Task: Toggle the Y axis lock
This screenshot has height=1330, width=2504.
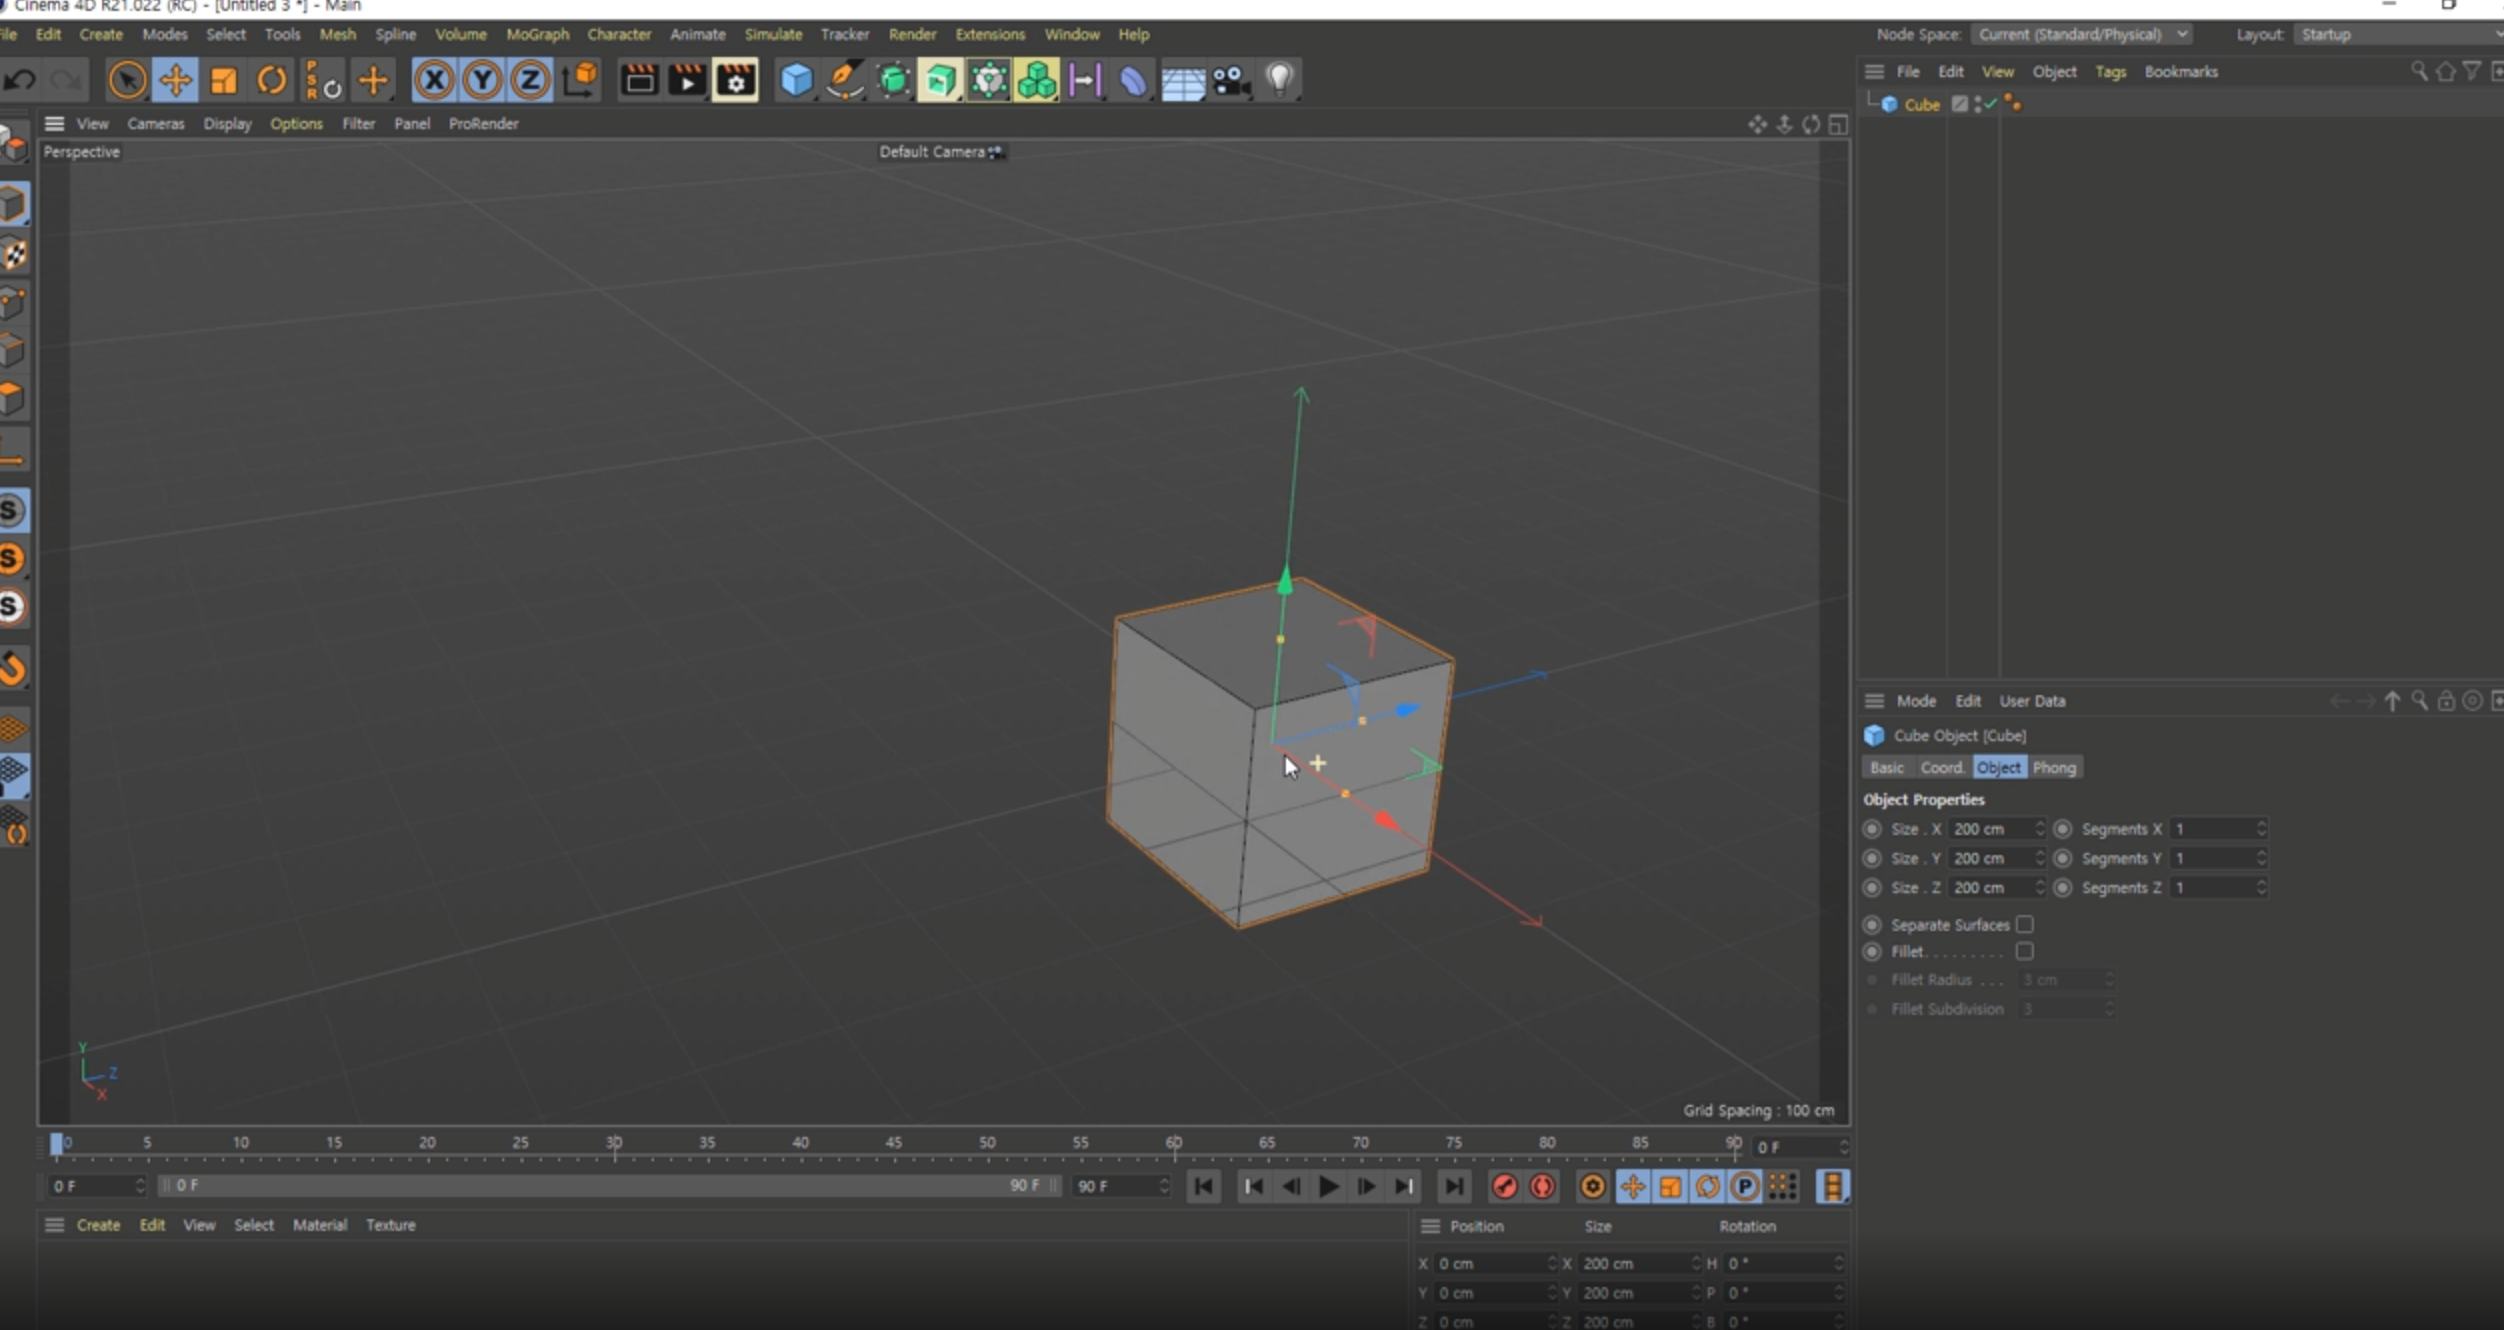Action: tap(482, 80)
